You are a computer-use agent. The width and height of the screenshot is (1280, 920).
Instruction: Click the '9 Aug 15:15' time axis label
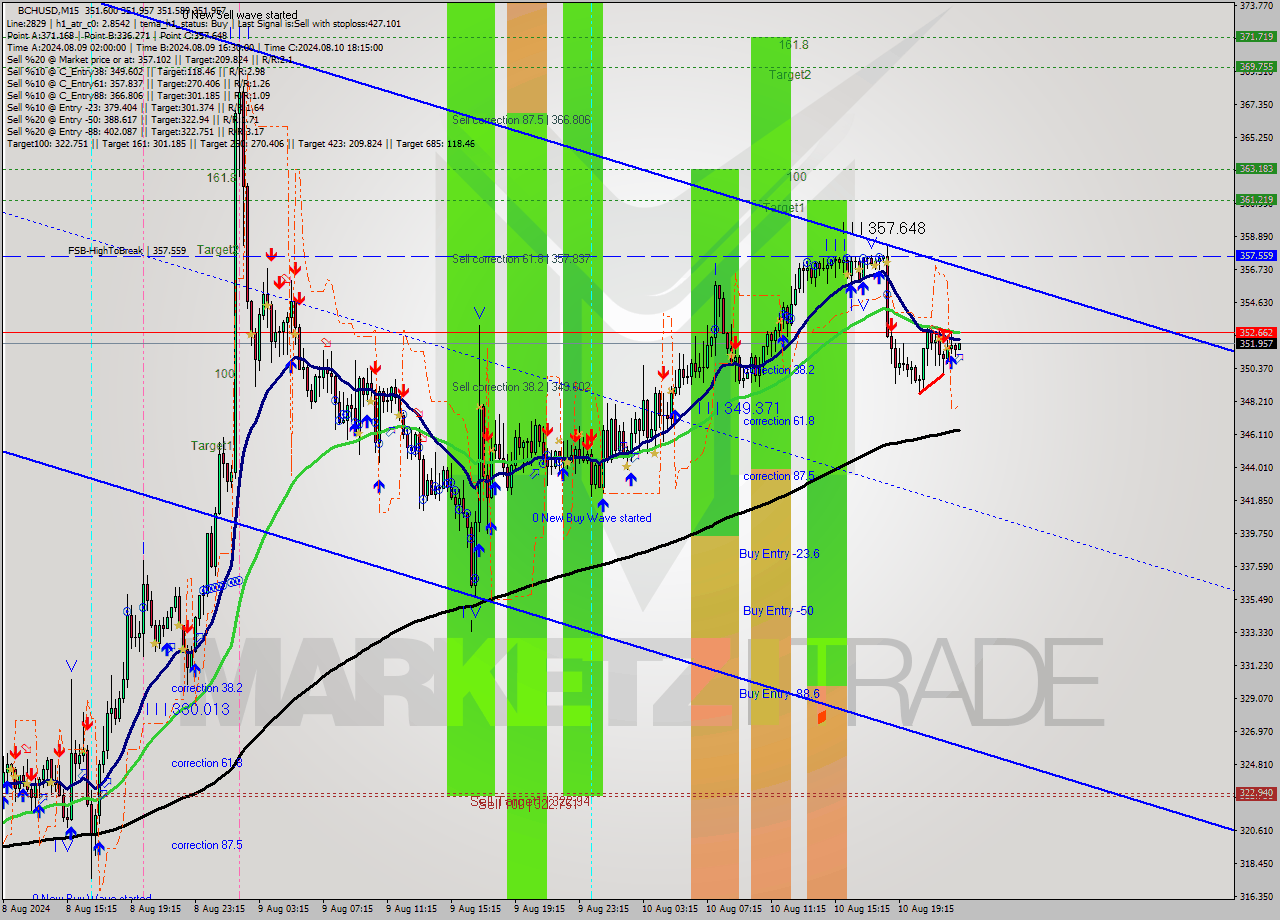474,910
